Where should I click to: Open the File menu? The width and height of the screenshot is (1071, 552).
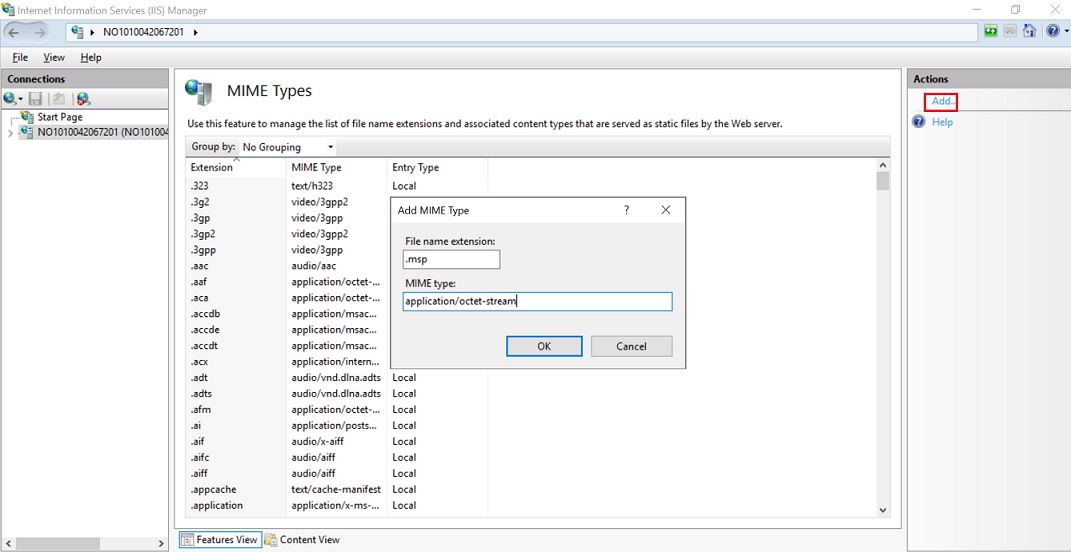point(20,58)
